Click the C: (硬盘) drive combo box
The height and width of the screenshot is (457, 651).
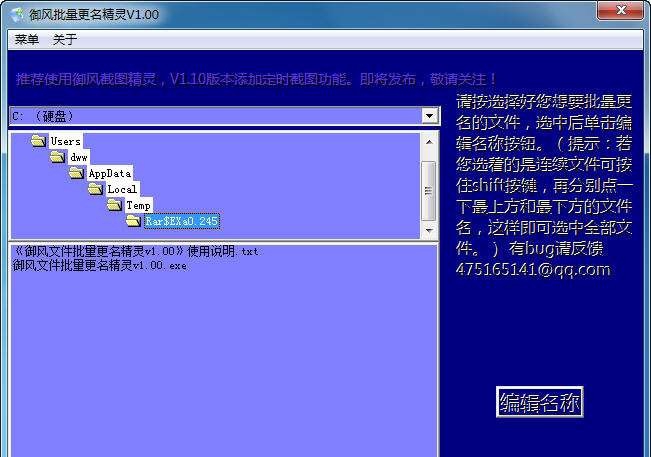coord(225,116)
